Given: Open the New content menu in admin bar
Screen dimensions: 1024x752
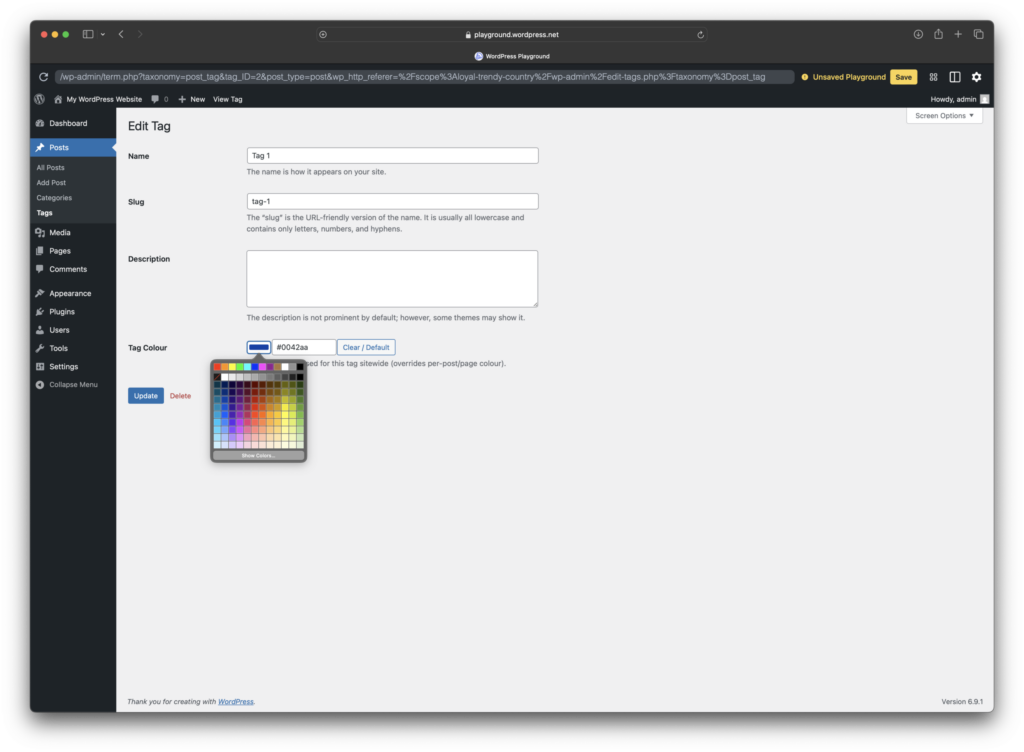Looking at the screenshot, I should 191,99.
